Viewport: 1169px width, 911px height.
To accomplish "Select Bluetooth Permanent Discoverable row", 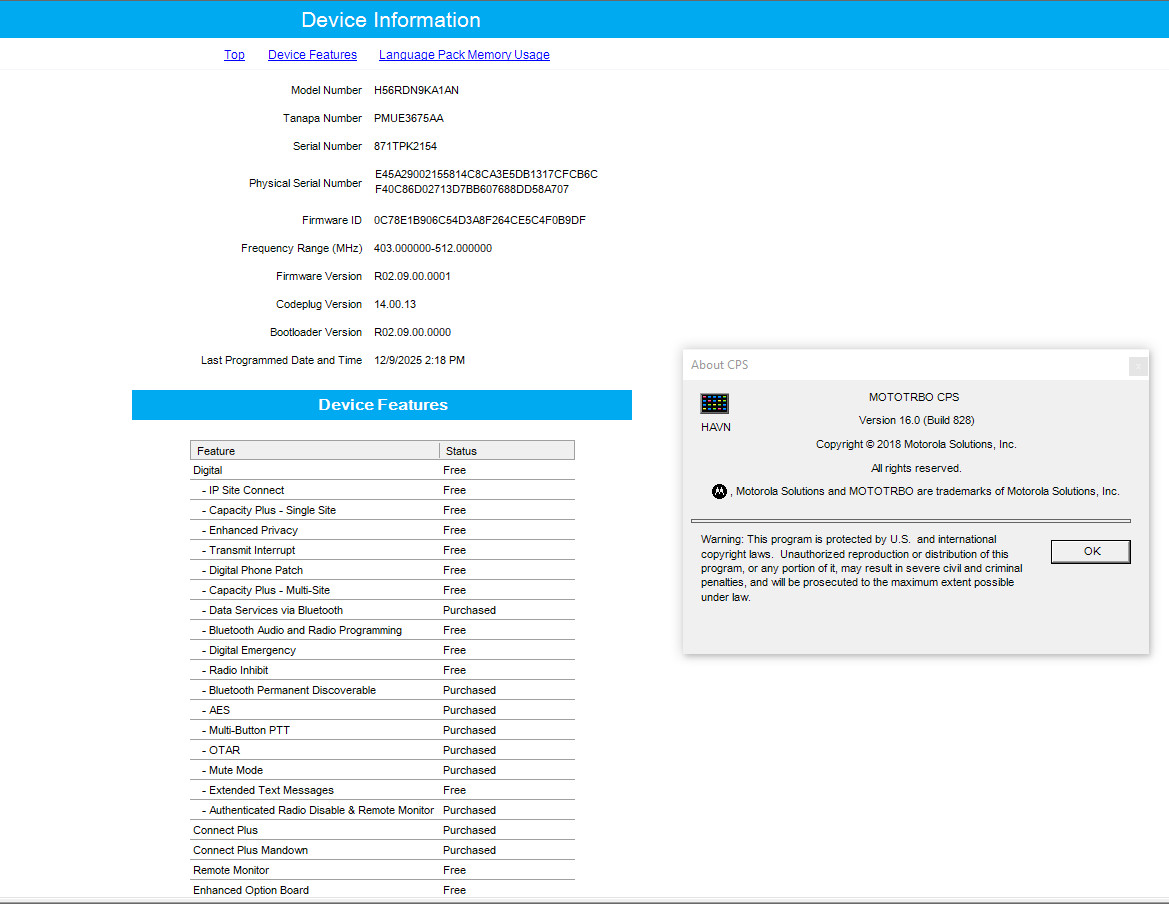I will pos(382,690).
